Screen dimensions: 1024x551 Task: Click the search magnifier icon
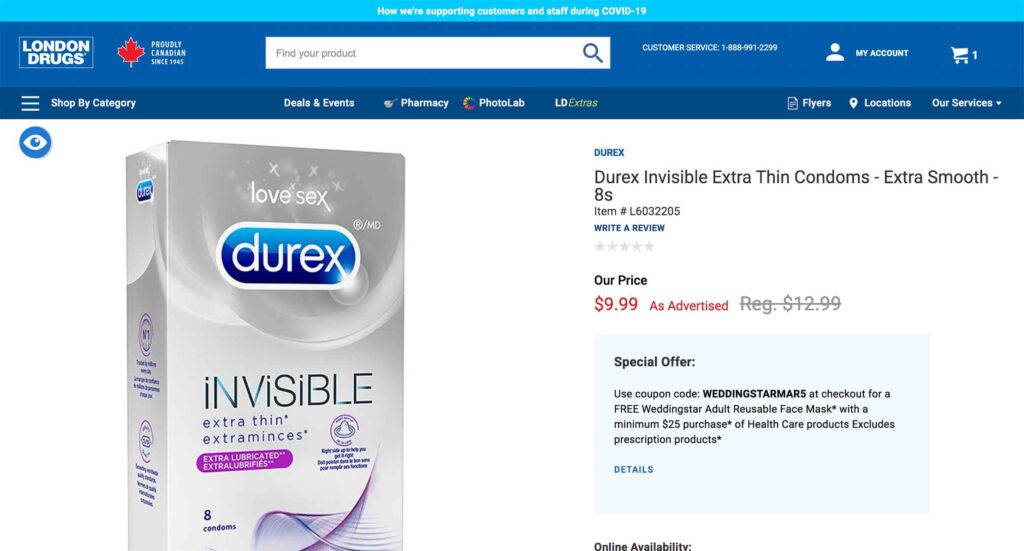[x=592, y=53]
